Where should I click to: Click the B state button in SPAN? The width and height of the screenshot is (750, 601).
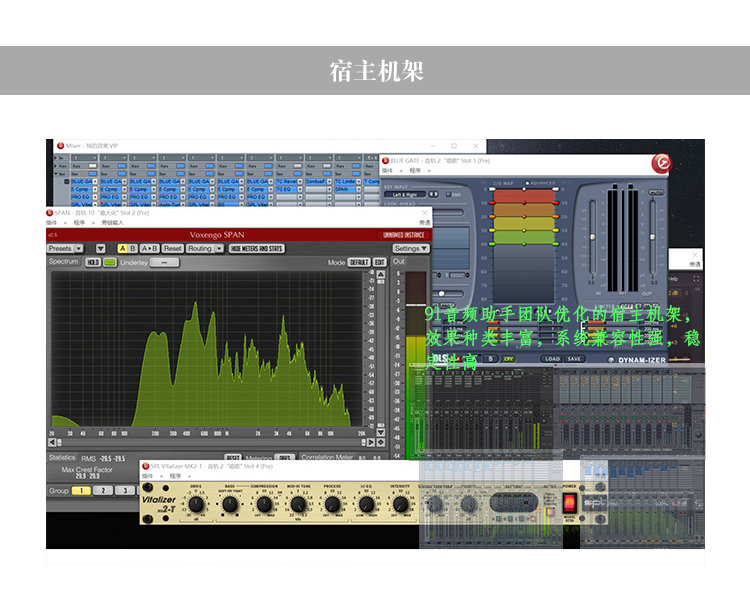click(132, 248)
